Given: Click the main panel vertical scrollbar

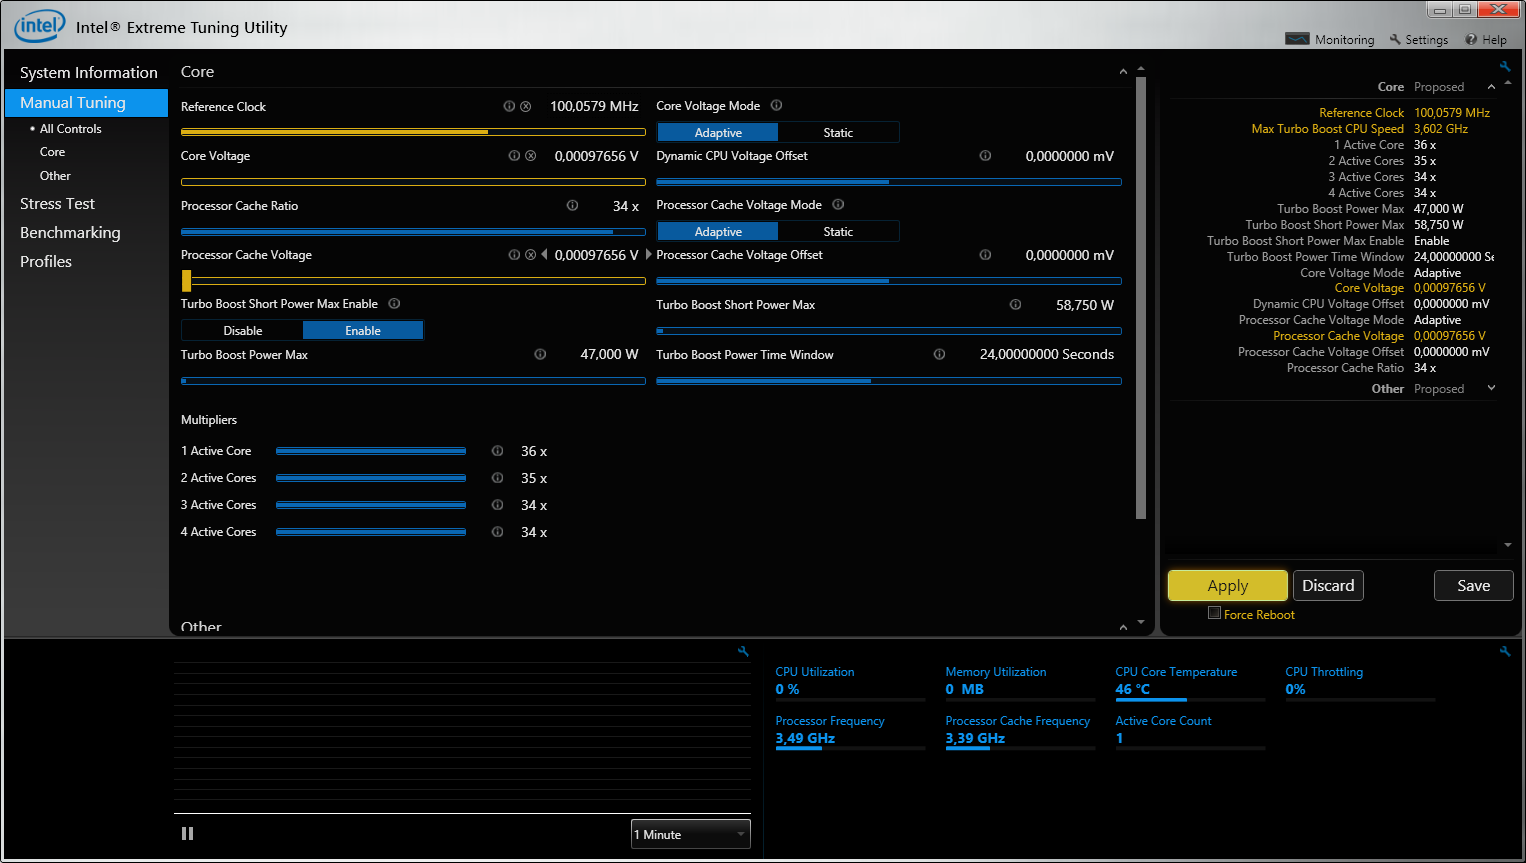Looking at the screenshot, I should point(1141,298).
